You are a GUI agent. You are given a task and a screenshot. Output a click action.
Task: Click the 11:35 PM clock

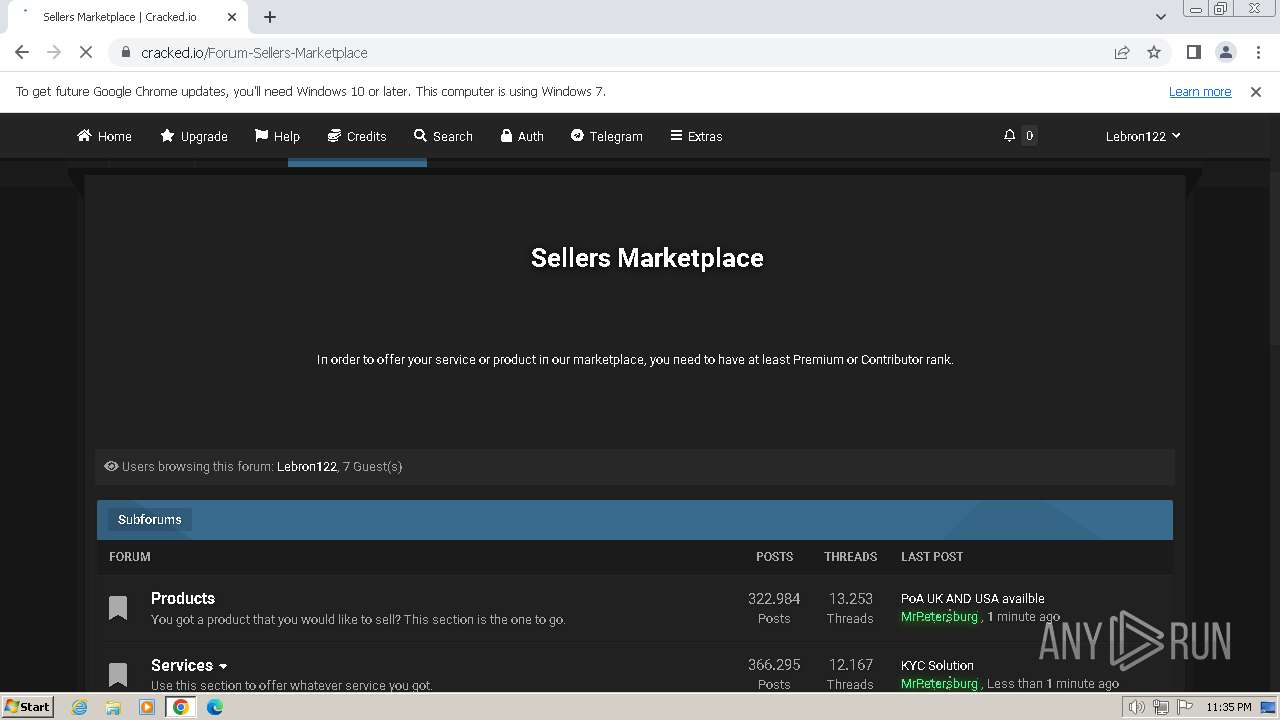click(x=1229, y=707)
